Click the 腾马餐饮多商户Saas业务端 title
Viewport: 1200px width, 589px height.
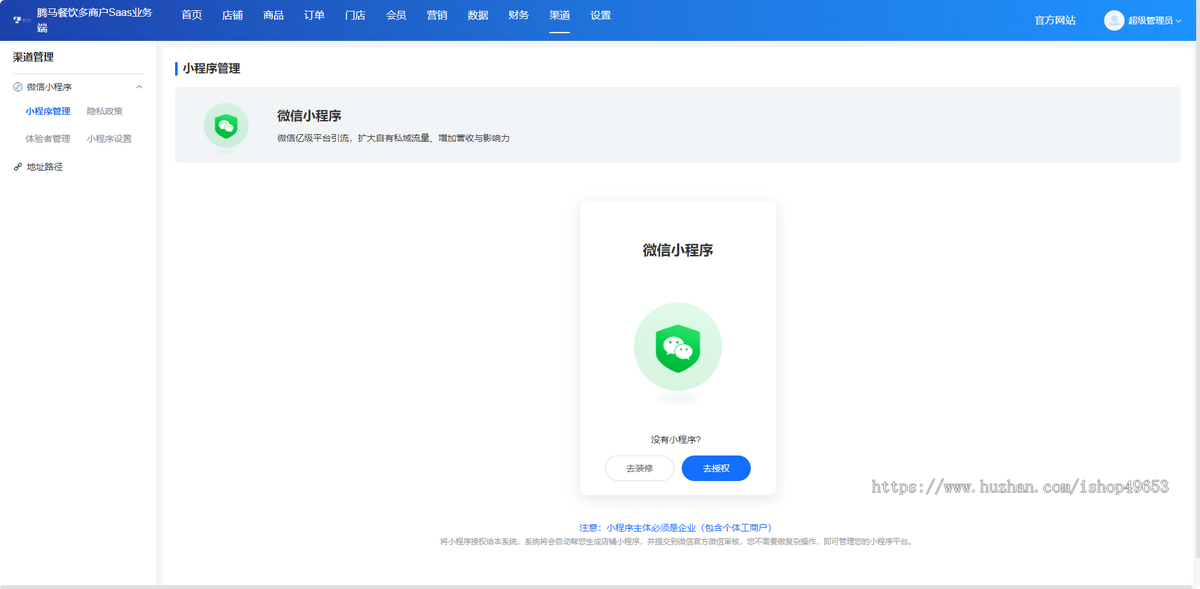pyautogui.click(x=94, y=20)
